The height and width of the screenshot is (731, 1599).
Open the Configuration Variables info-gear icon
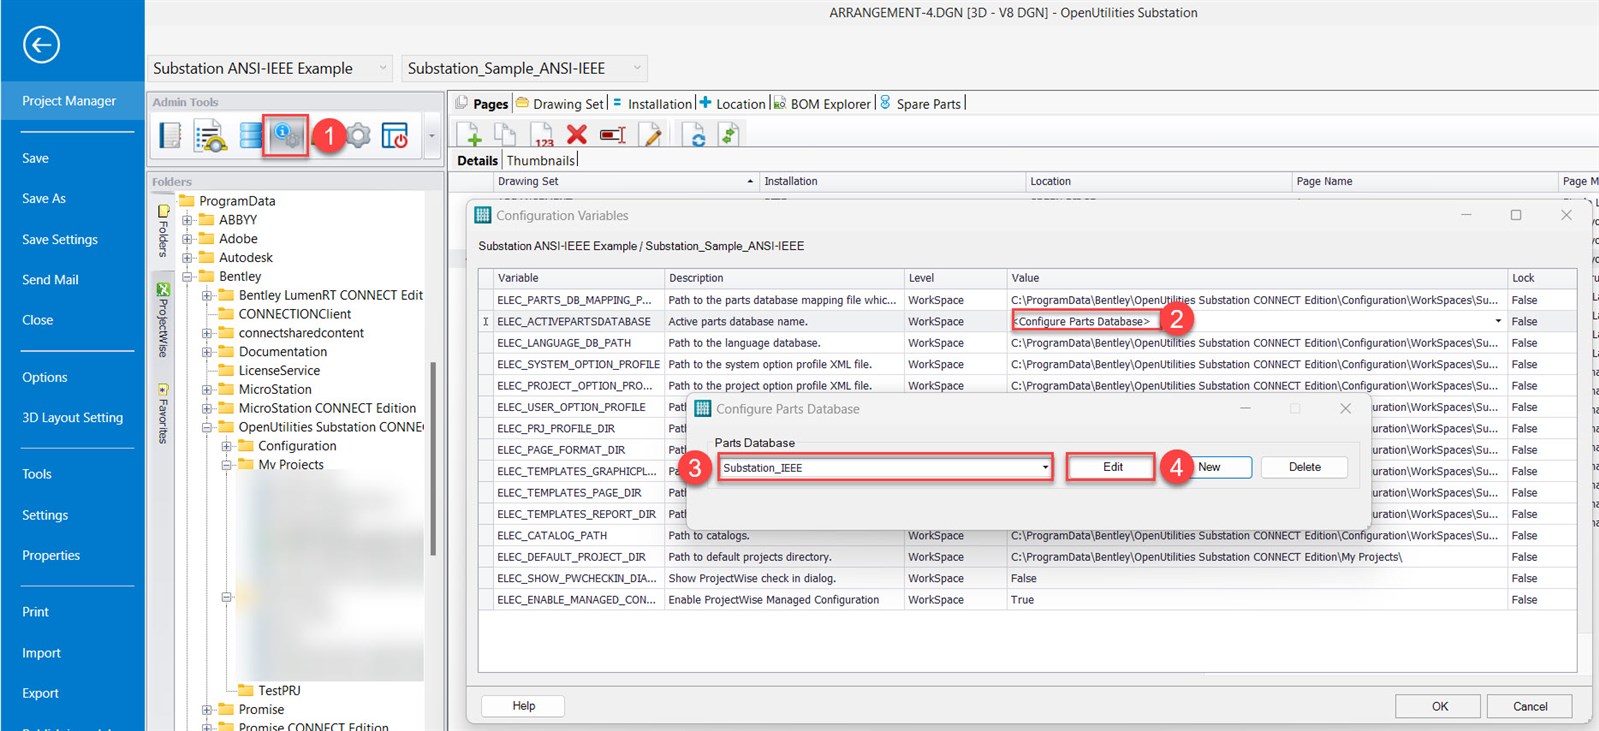pyautogui.click(x=285, y=135)
